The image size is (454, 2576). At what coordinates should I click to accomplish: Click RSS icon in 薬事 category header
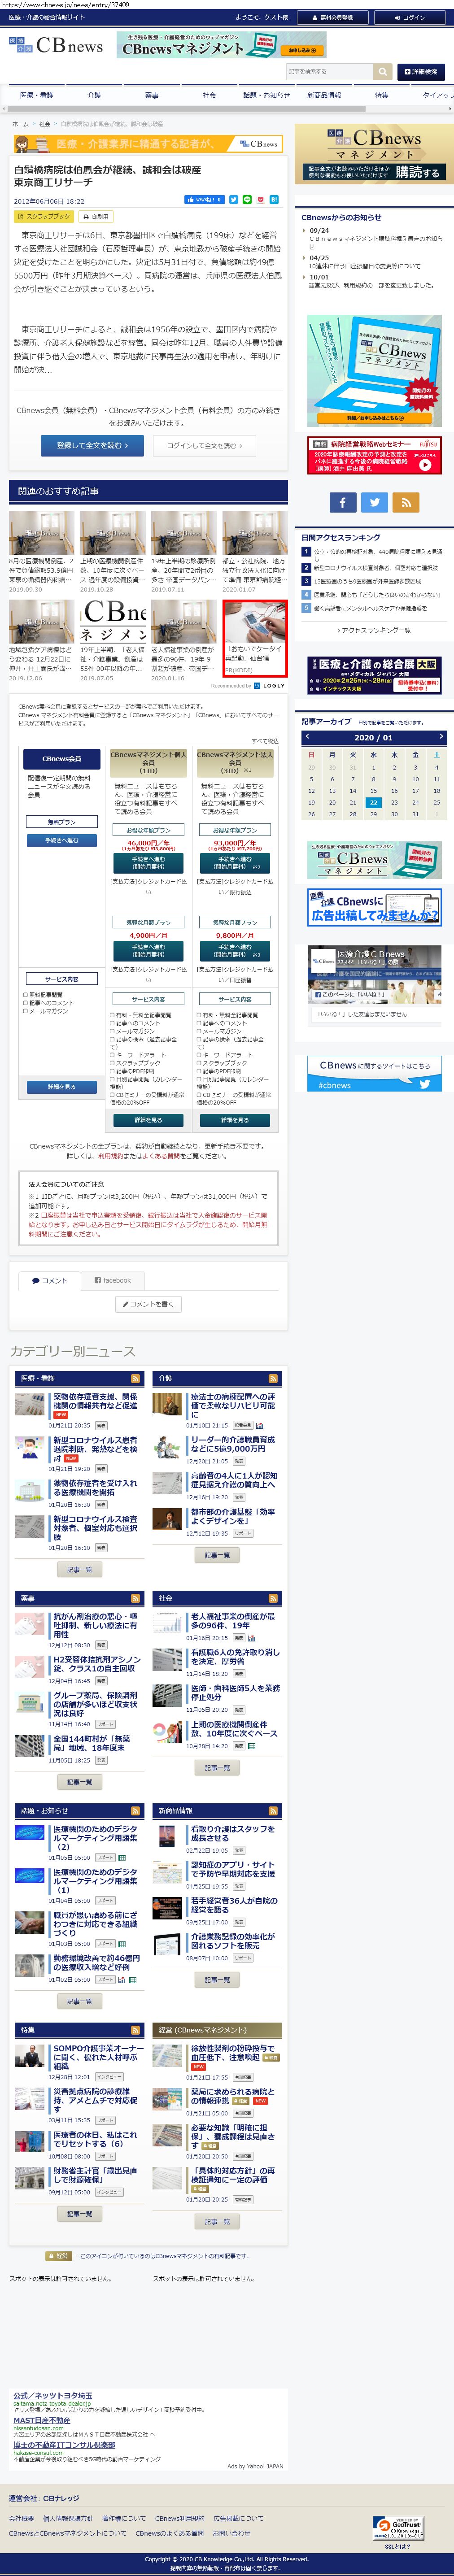[x=136, y=1598]
